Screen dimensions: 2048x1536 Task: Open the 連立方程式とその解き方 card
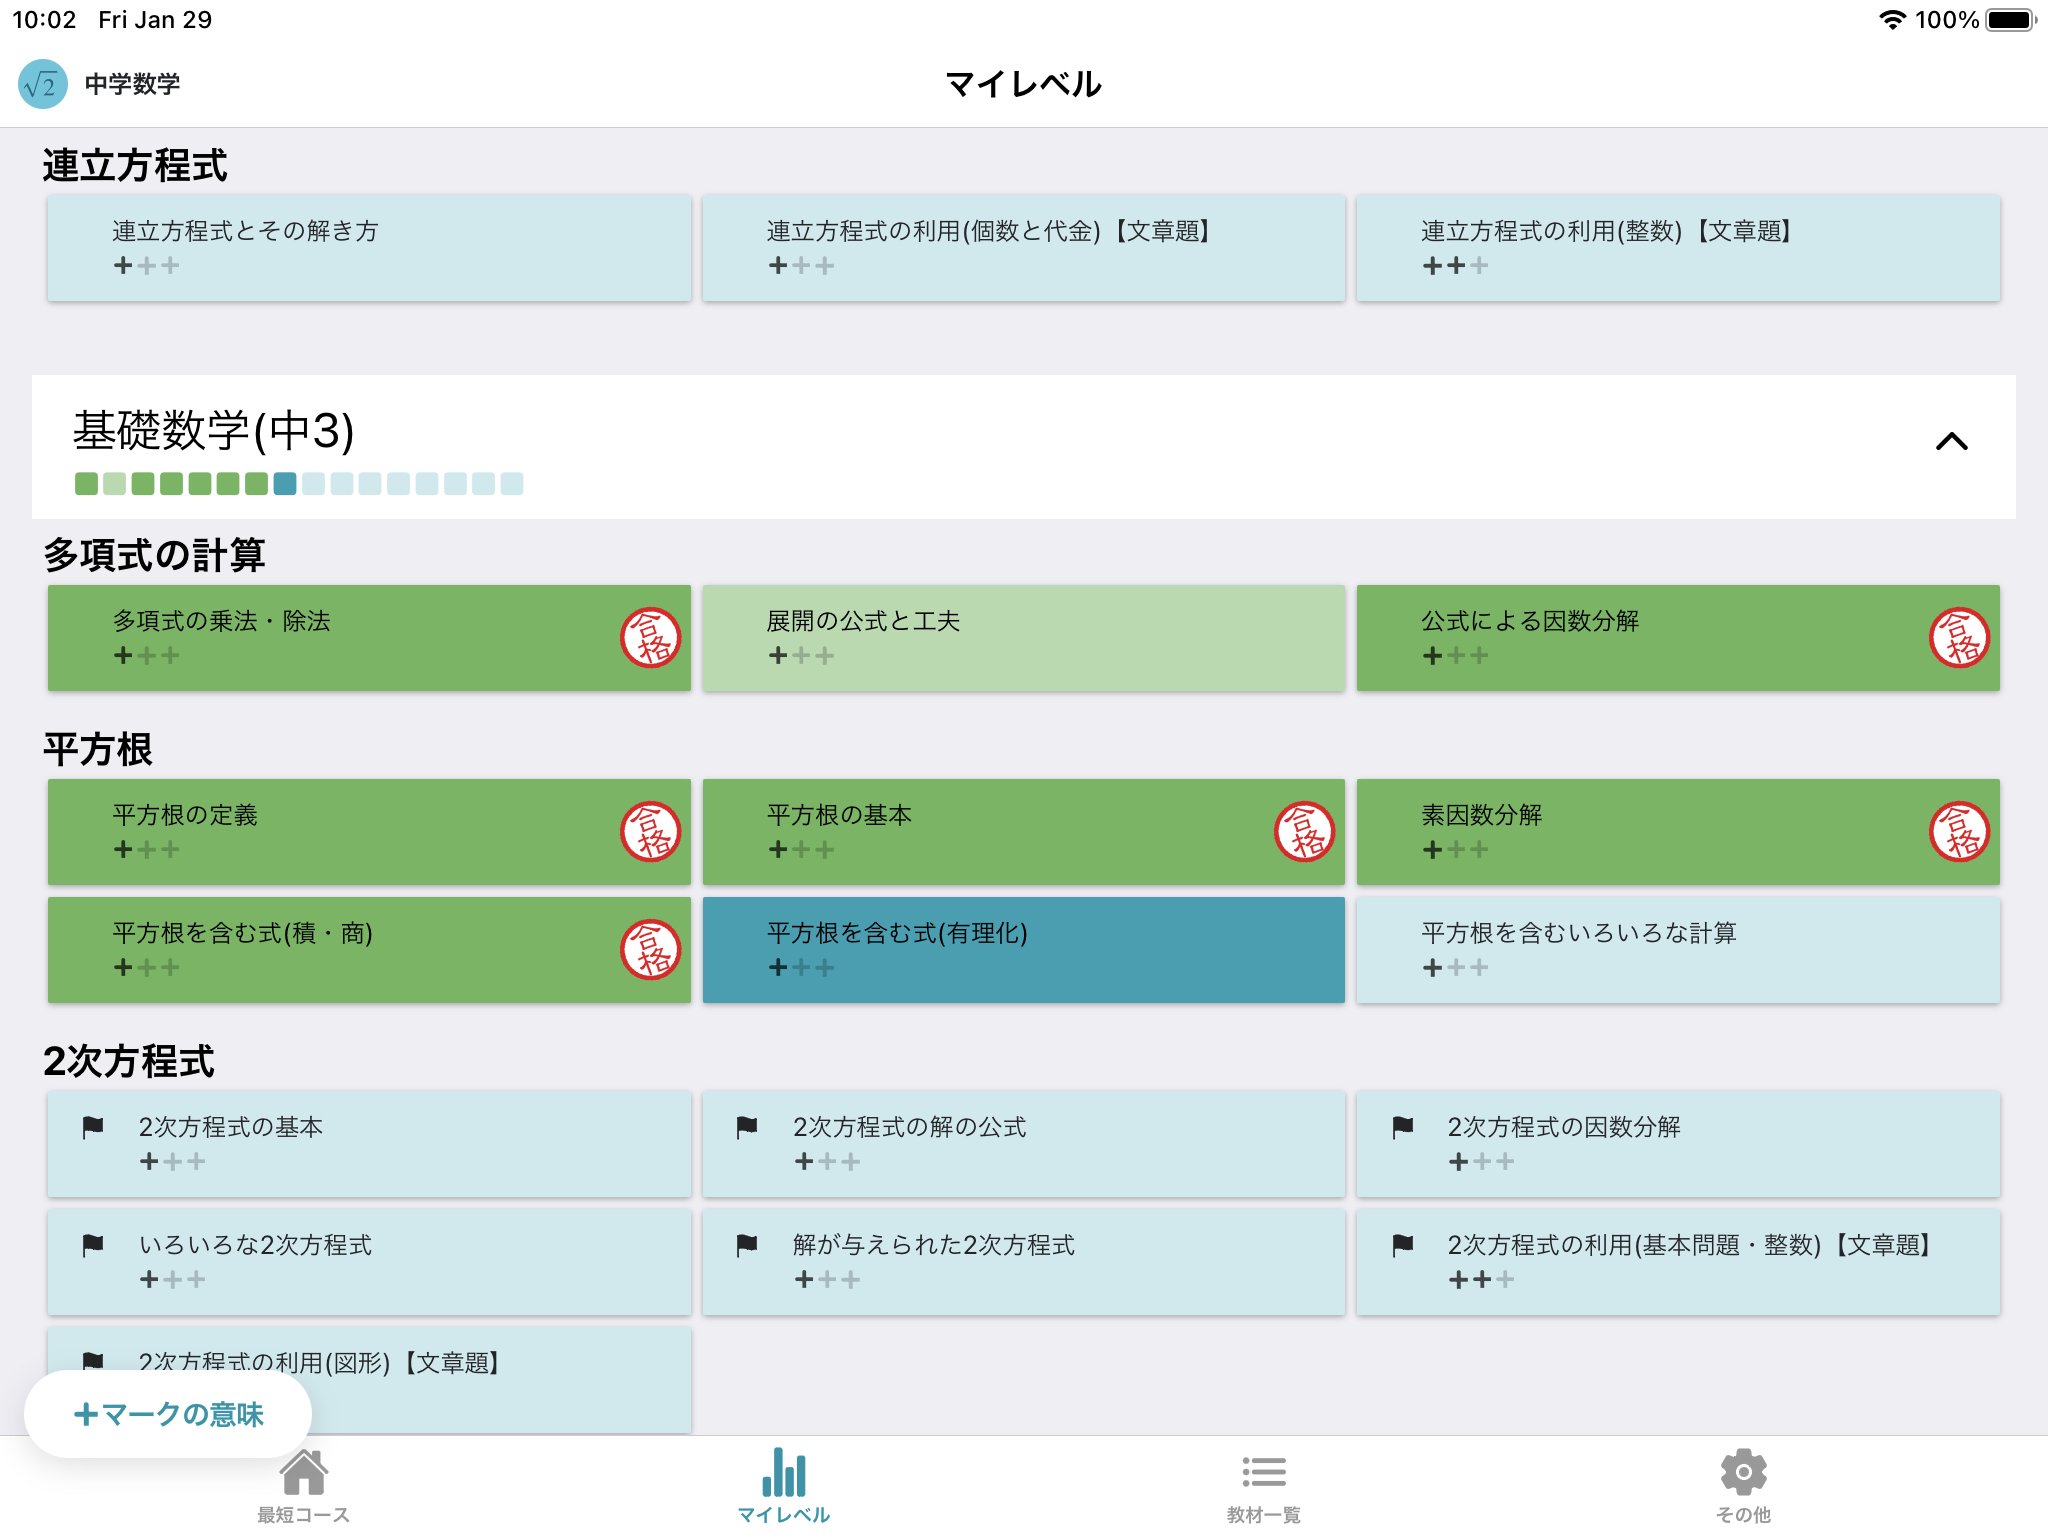coord(369,247)
